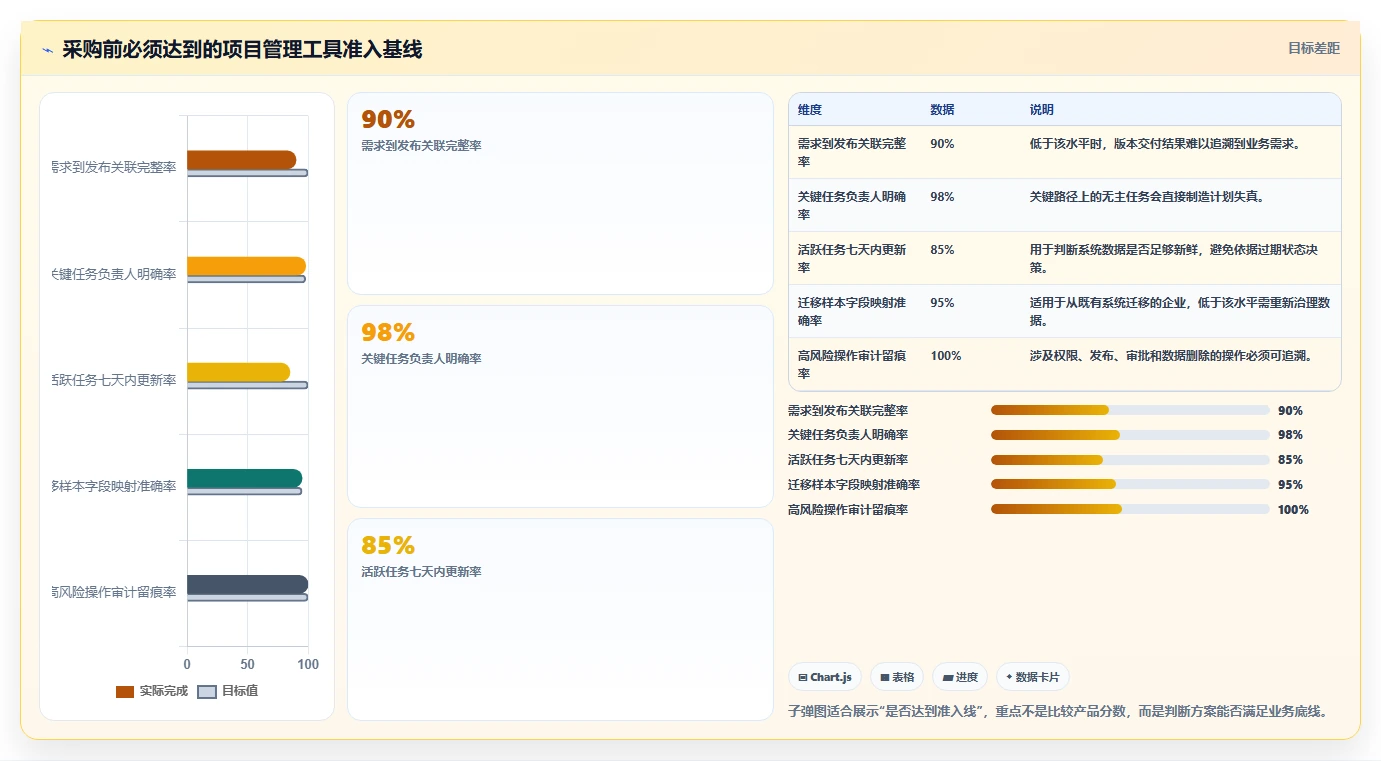The image size is (1381, 761).
Task: Select the 活跃任务七天内更新率 table row name
Action: click(x=852, y=258)
